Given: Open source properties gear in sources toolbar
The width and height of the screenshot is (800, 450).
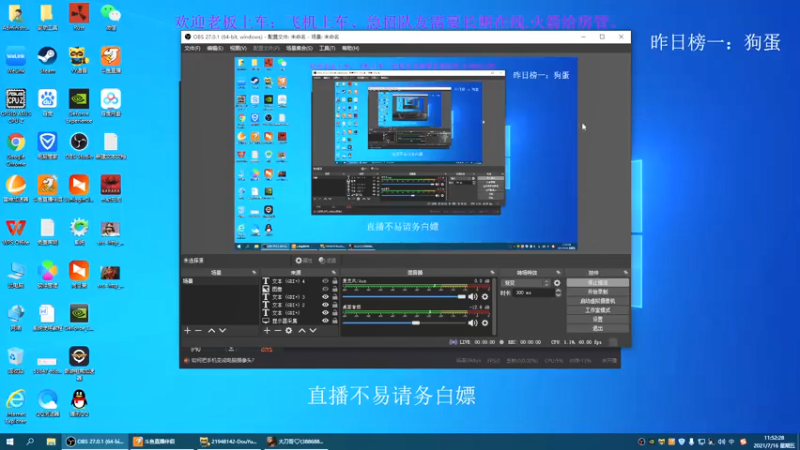Looking at the screenshot, I should click(x=289, y=331).
